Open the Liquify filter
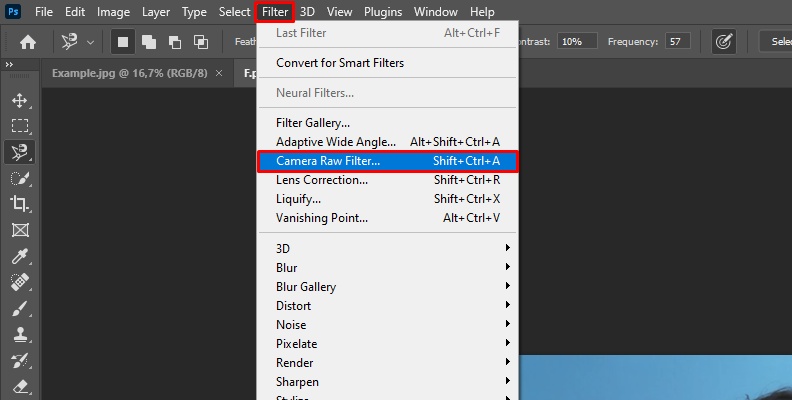 [x=387, y=199]
